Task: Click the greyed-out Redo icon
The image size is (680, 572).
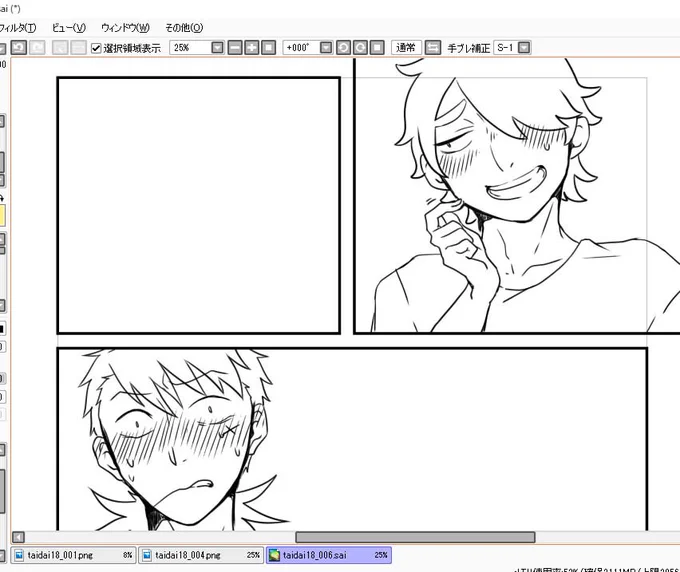Action: [37, 47]
